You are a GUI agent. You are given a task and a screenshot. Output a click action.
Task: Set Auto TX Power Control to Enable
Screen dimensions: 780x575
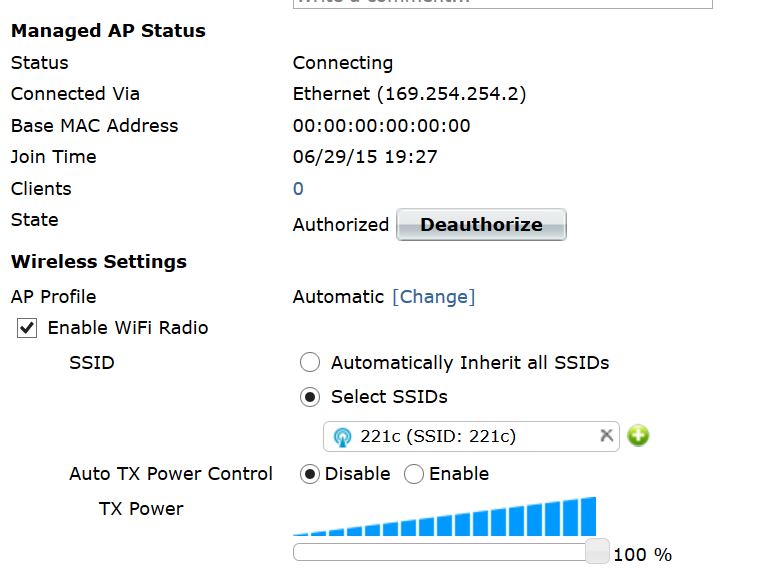pos(414,474)
